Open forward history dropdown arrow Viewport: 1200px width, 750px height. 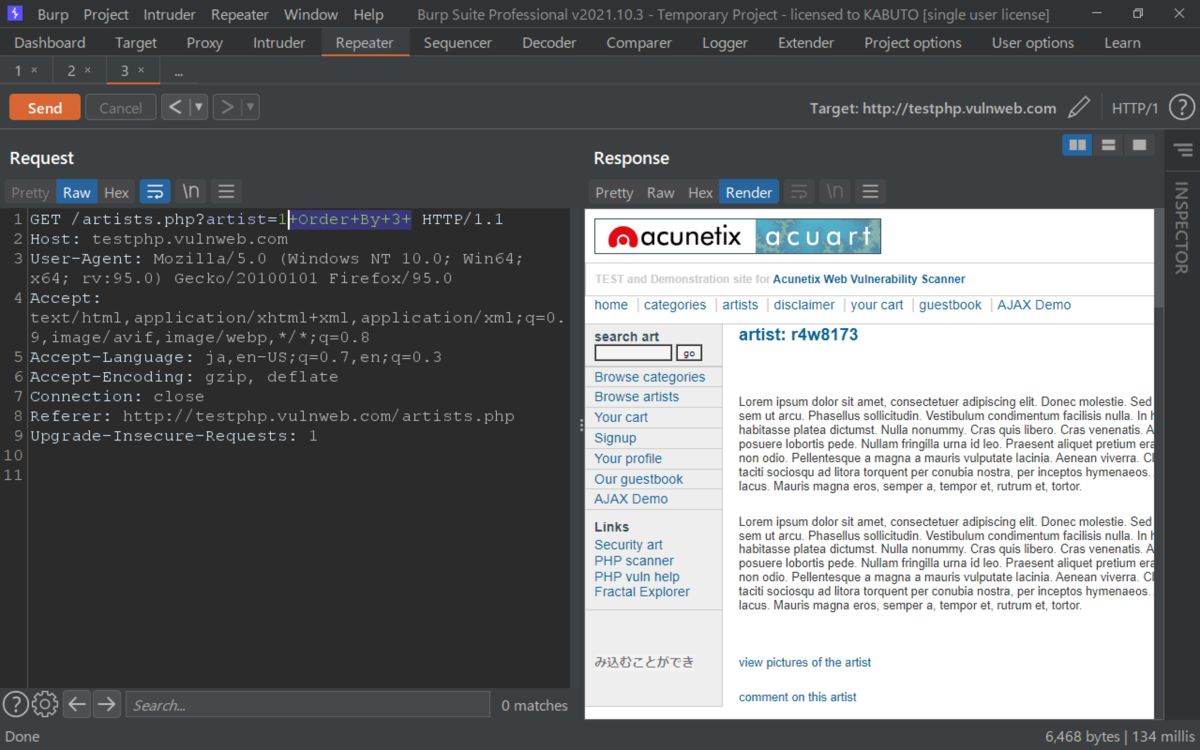(x=251, y=107)
